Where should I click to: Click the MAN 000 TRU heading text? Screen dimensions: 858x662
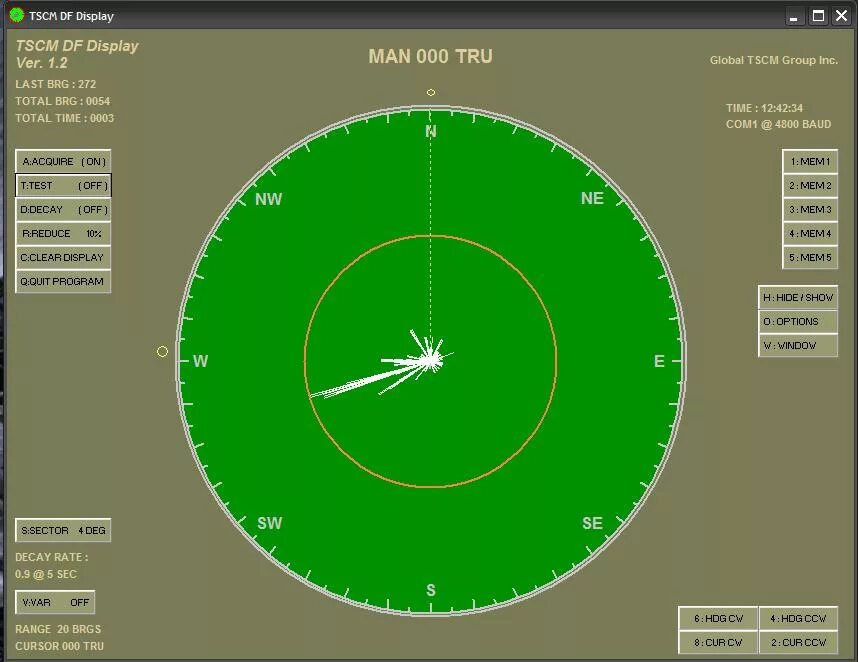430,56
